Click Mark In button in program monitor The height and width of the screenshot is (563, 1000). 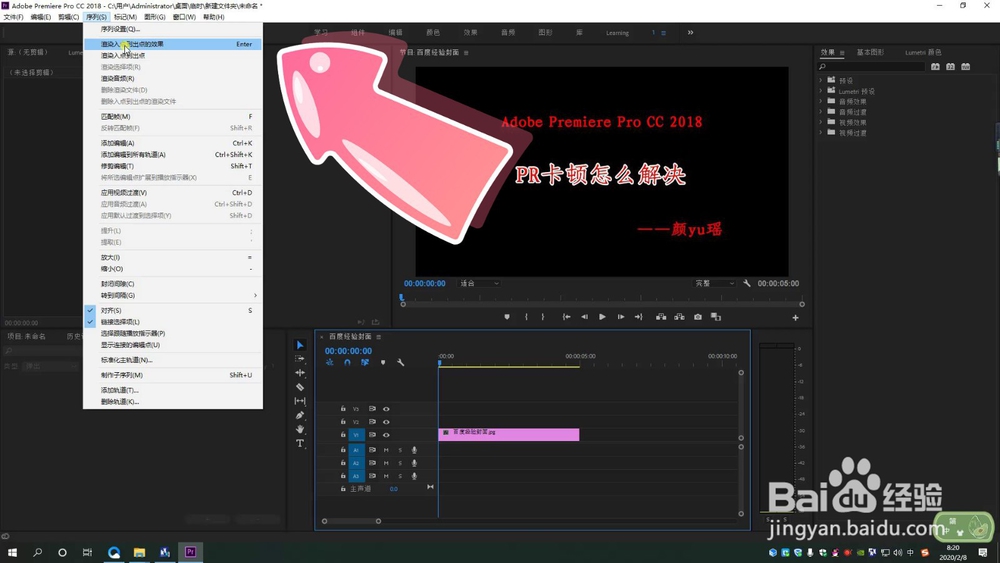(526, 317)
